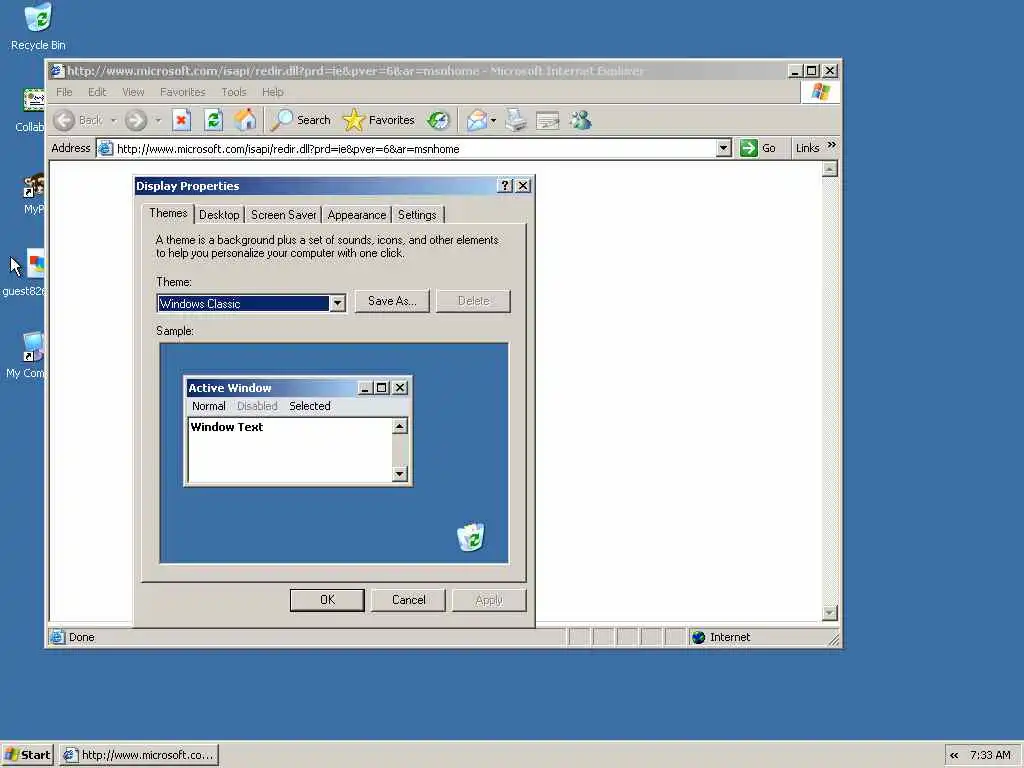The width and height of the screenshot is (1024, 768).
Task: Click the Start button on the taskbar
Action: [27, 756]
